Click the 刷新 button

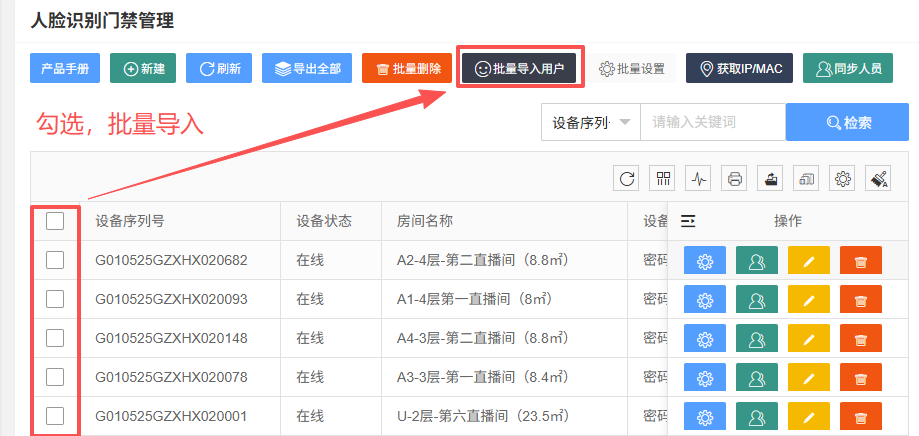click(219, 69)
